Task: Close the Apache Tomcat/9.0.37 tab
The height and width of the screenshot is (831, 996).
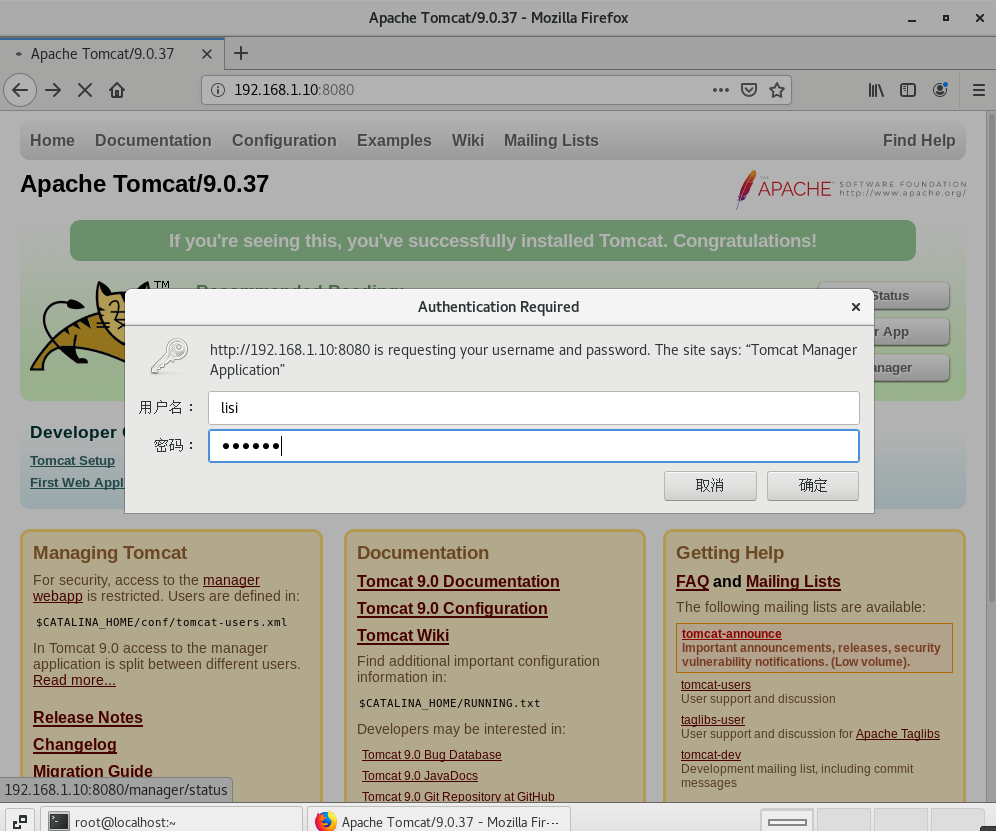Action: pyautogui.click(x=206, y=54)
